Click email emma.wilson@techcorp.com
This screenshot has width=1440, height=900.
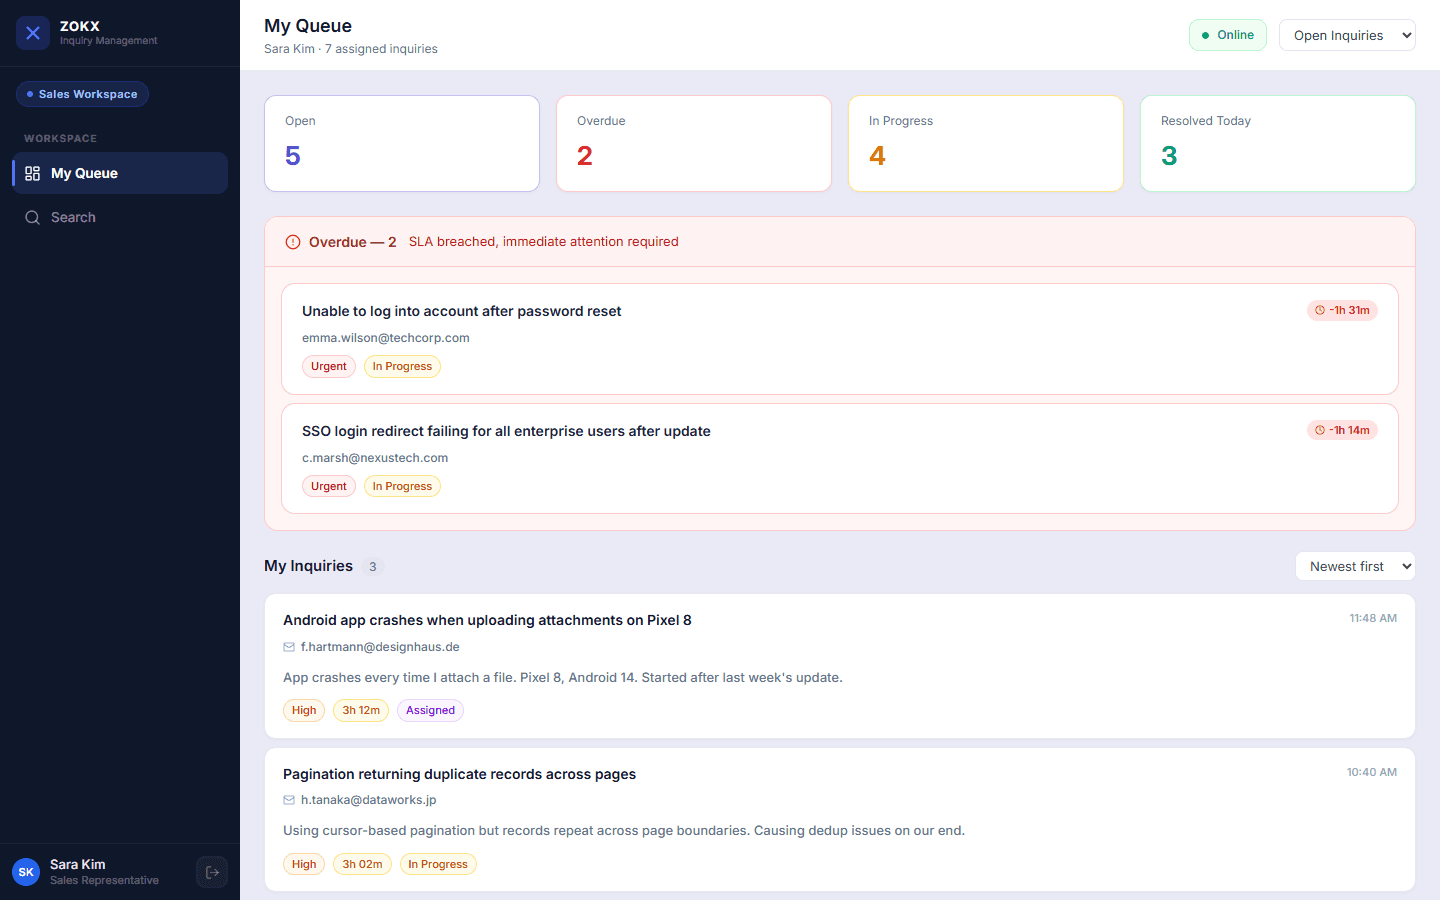pos(386,338)
